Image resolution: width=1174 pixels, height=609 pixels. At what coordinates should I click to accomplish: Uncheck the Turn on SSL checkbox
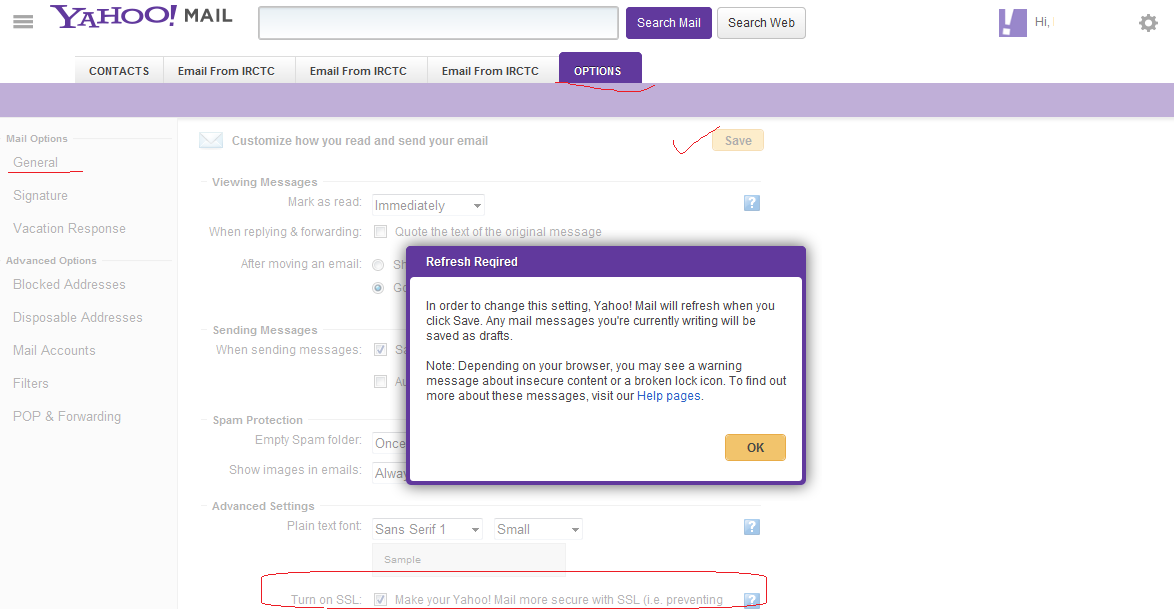pos(380,599)
